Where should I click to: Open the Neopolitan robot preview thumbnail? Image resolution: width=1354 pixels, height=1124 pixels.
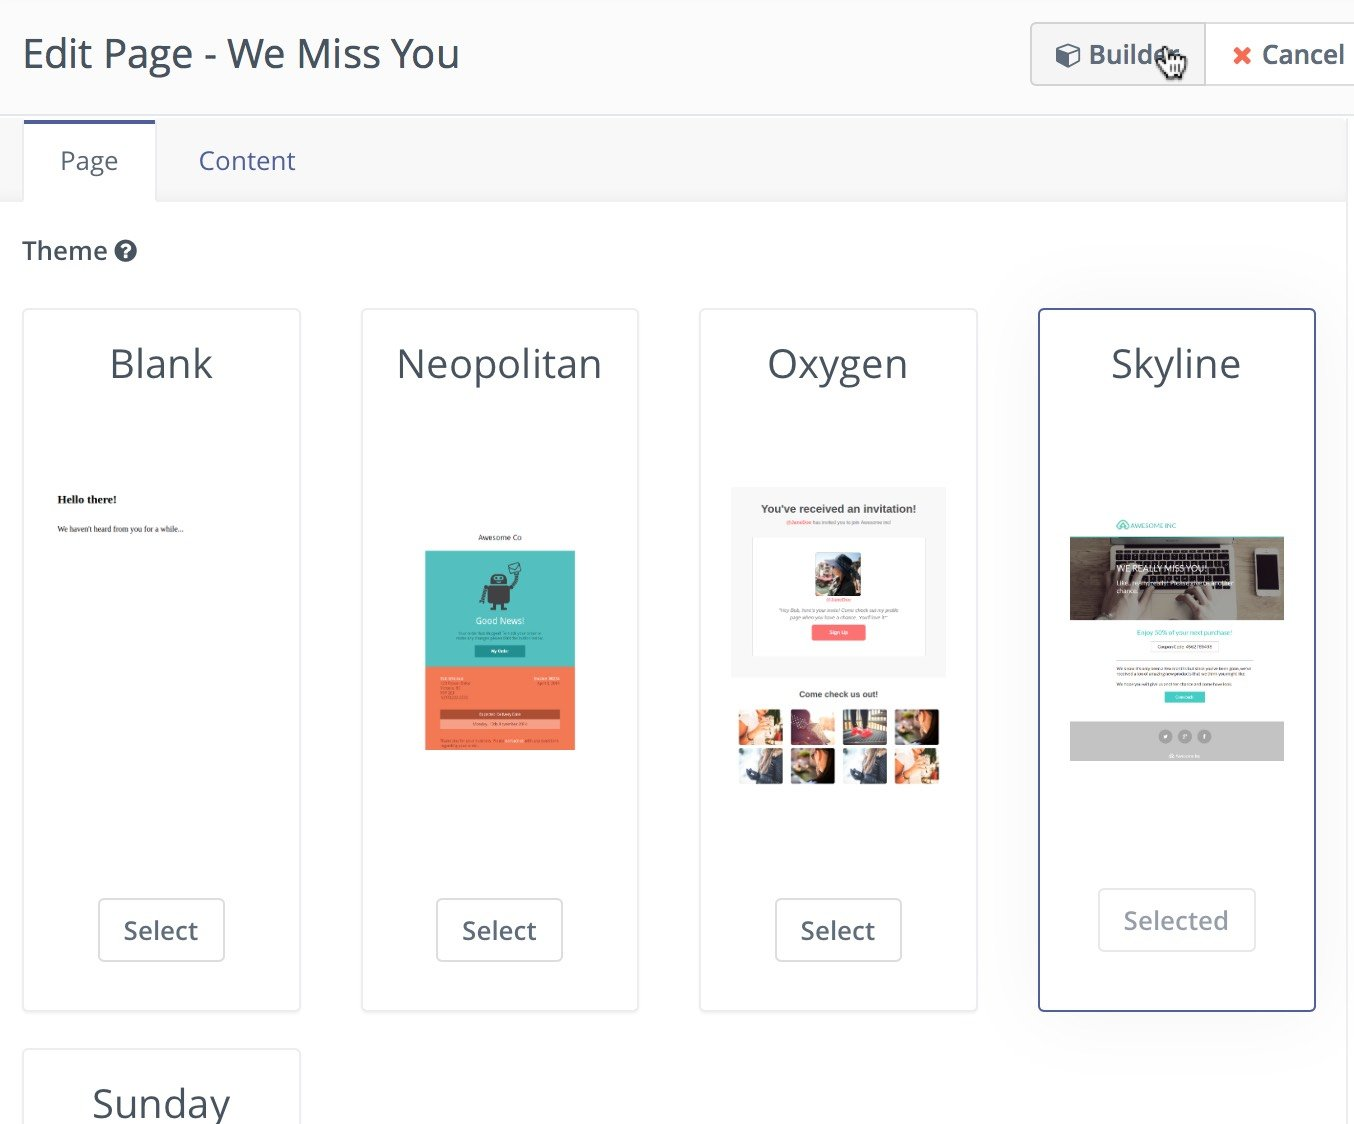point(500,645)
